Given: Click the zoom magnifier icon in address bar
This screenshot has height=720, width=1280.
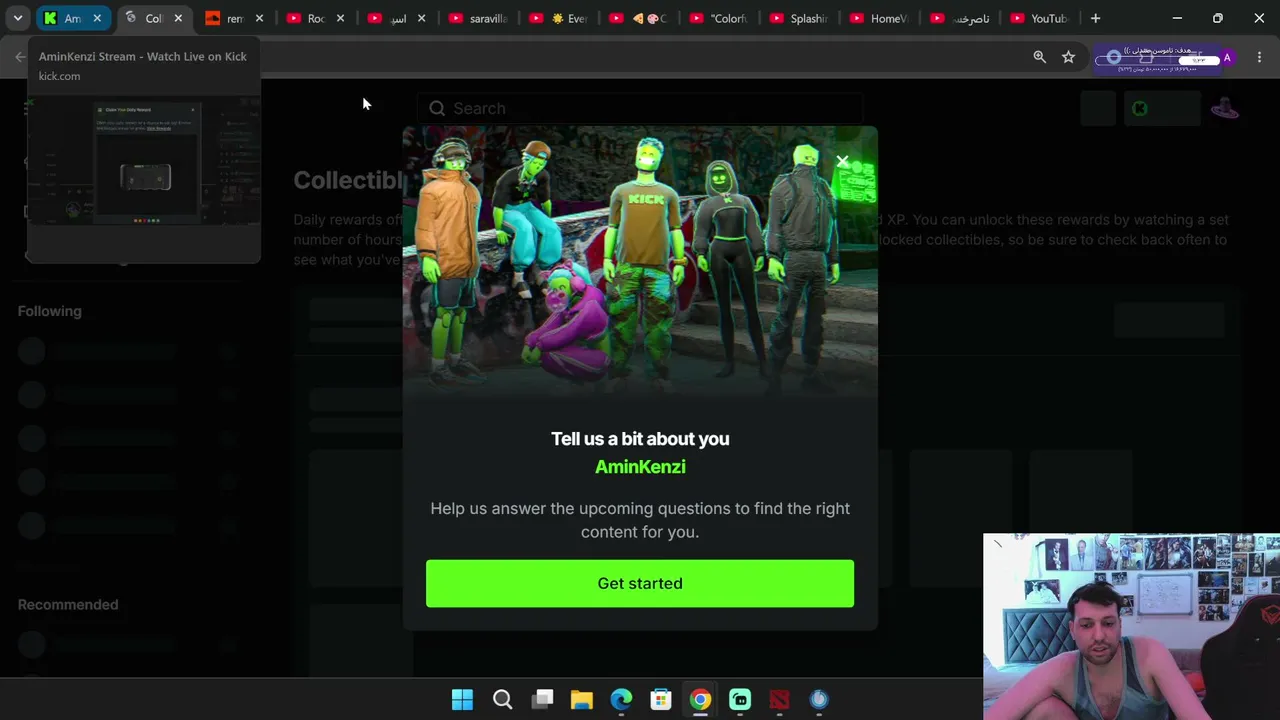Looking at the screenshot, I should pos(1040,57).
